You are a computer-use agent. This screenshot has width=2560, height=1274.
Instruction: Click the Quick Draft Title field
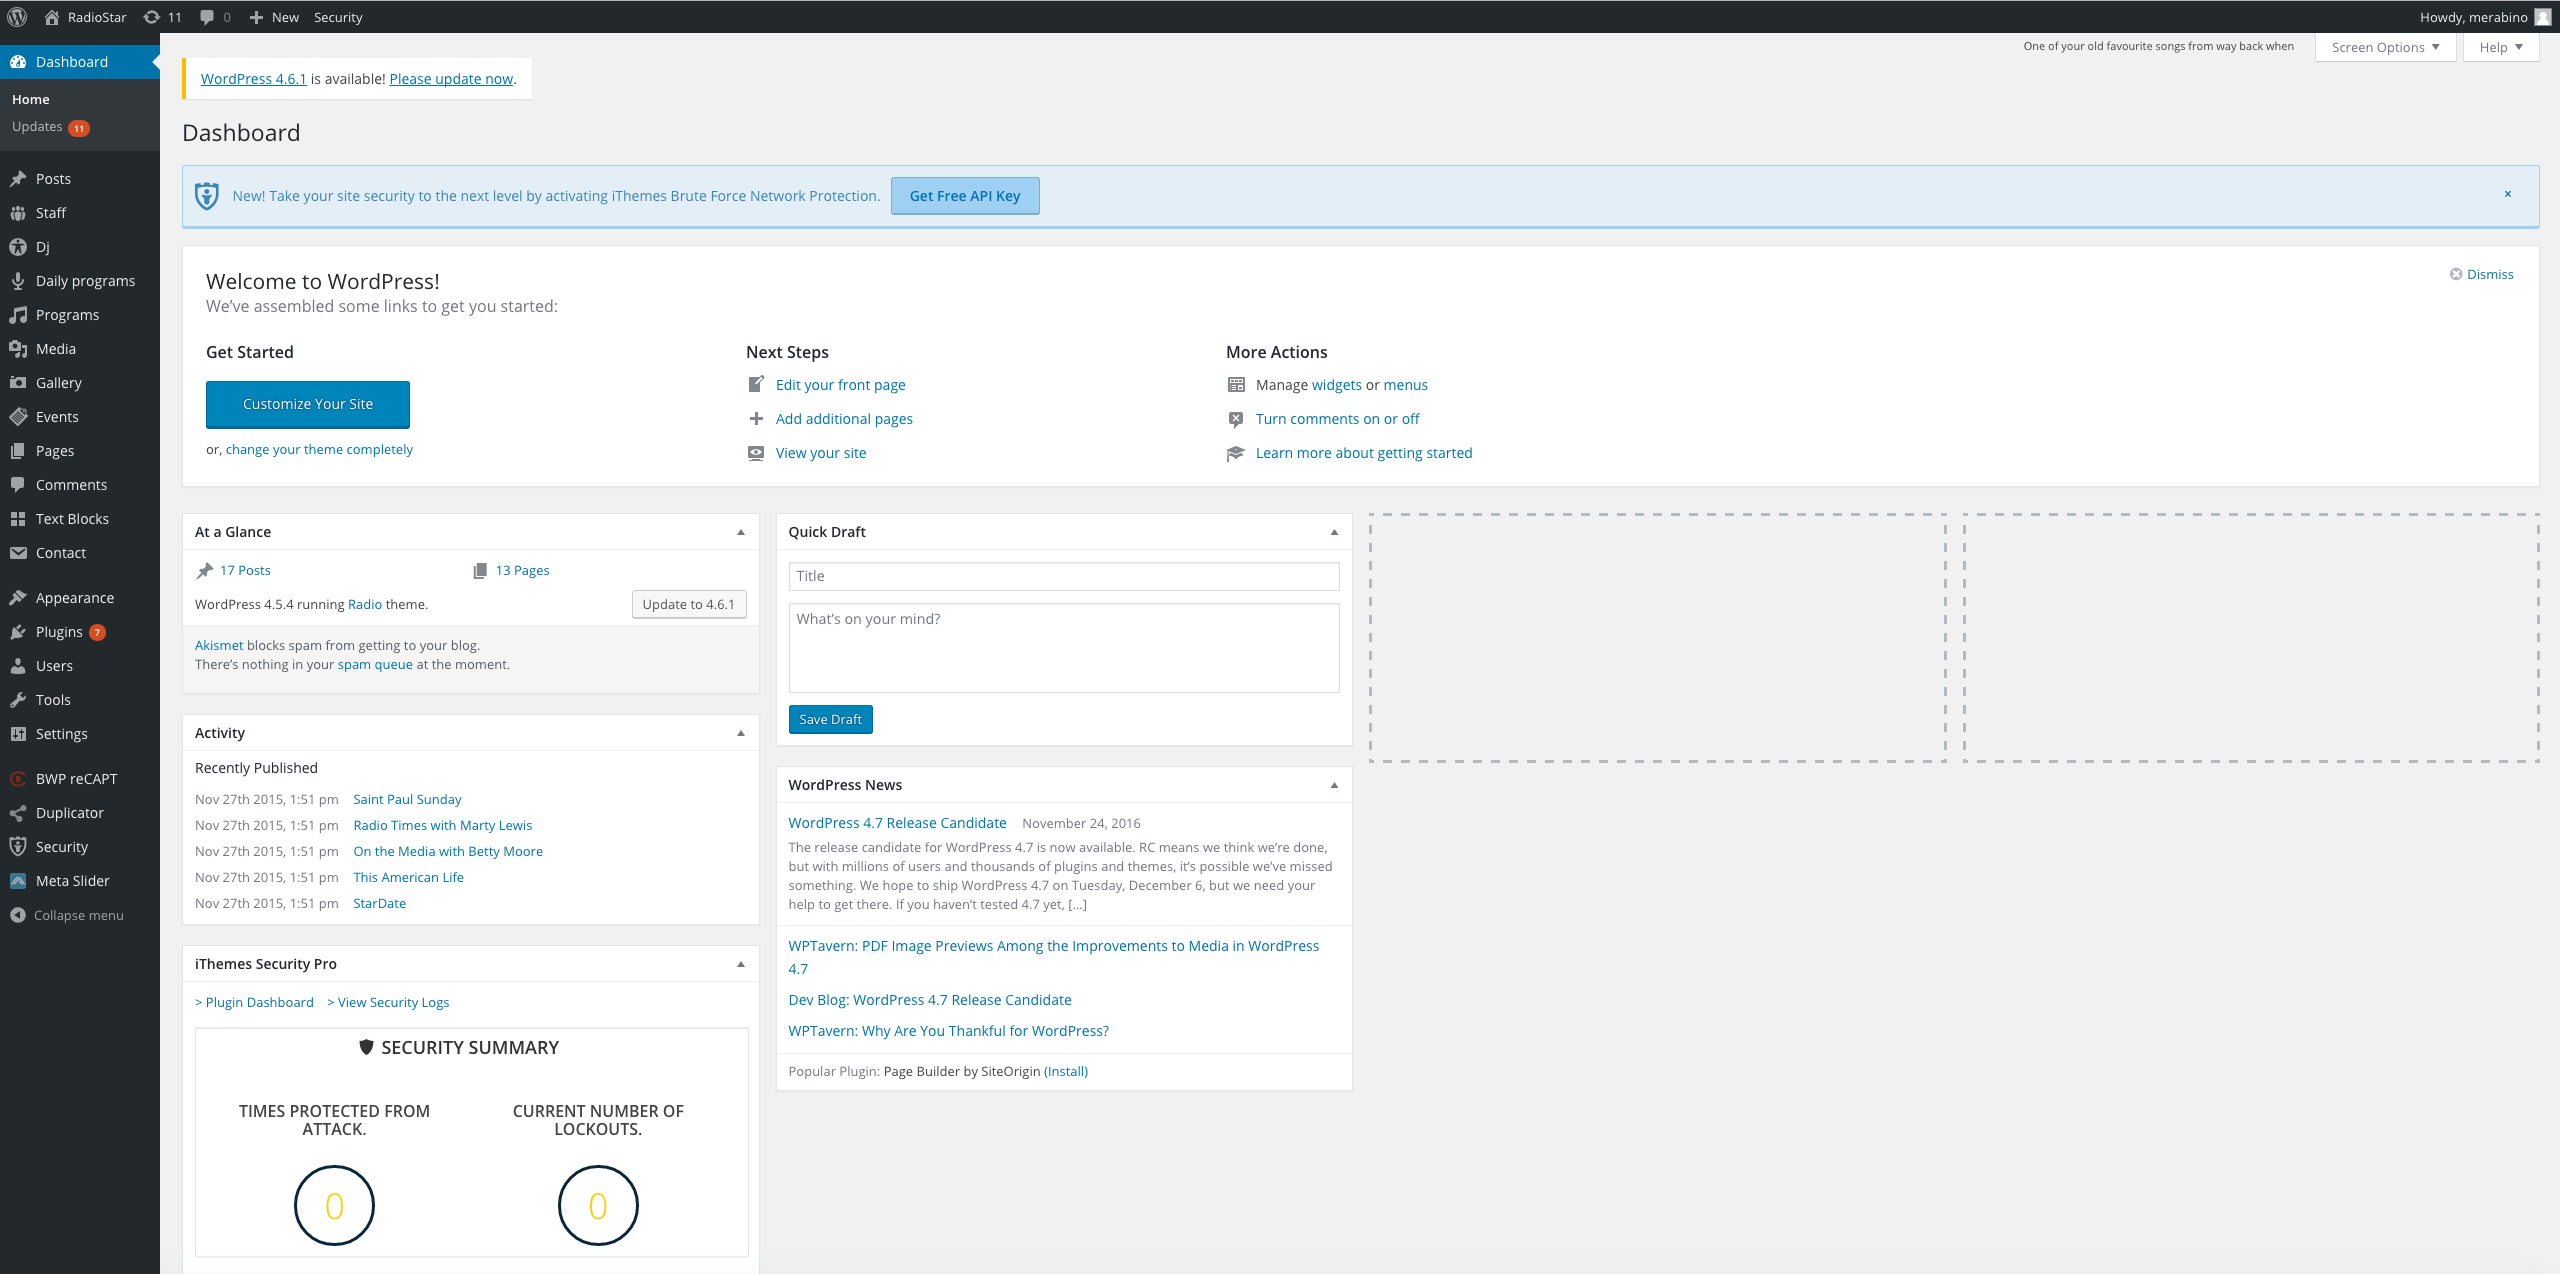point(1064,576)
